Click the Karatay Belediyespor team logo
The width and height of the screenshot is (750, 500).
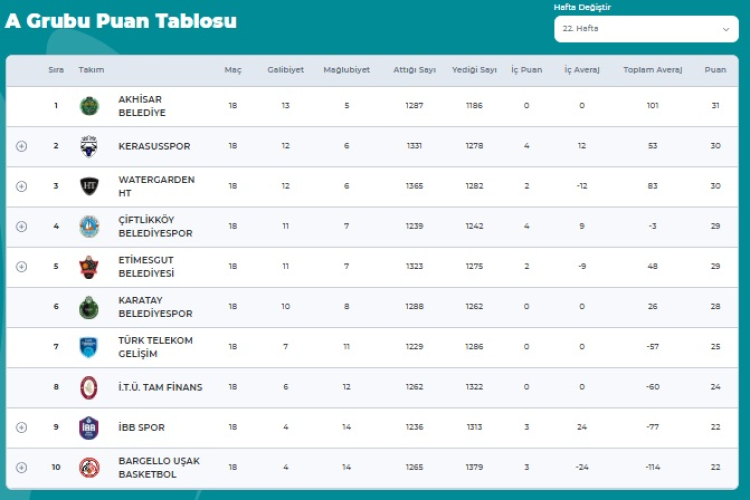[x=89, y=307]
